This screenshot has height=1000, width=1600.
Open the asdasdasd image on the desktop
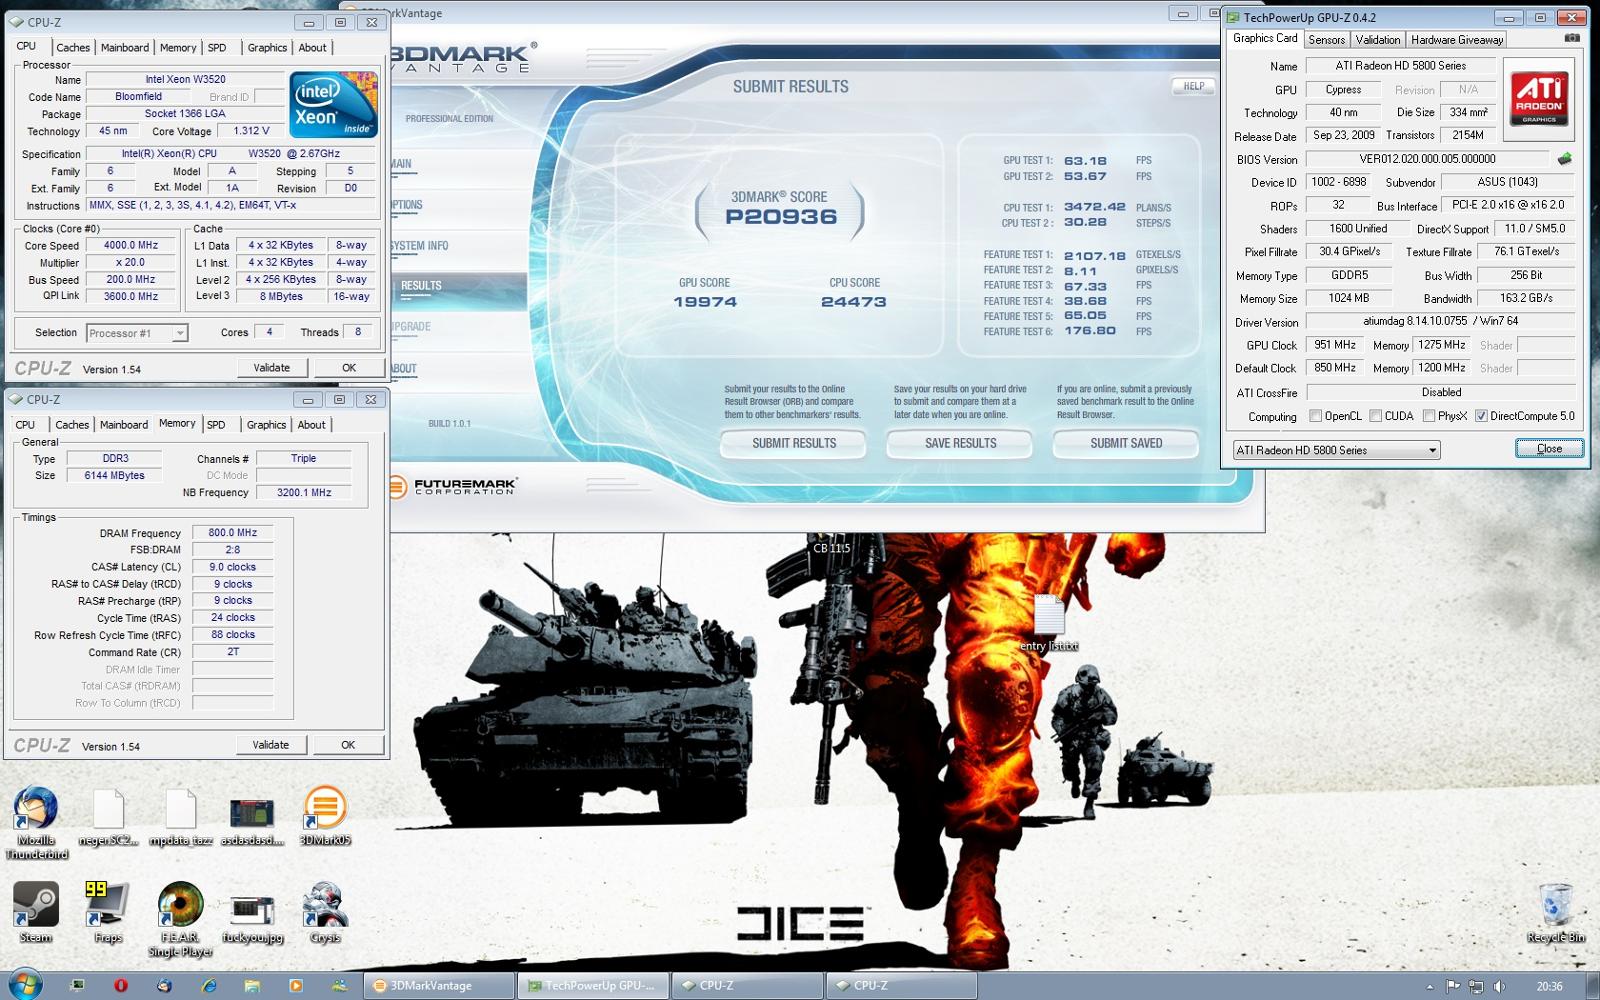click(252, 820)
